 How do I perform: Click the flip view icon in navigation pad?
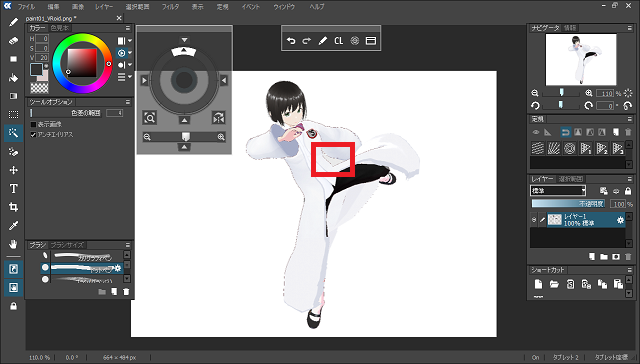tap(218, 118)
